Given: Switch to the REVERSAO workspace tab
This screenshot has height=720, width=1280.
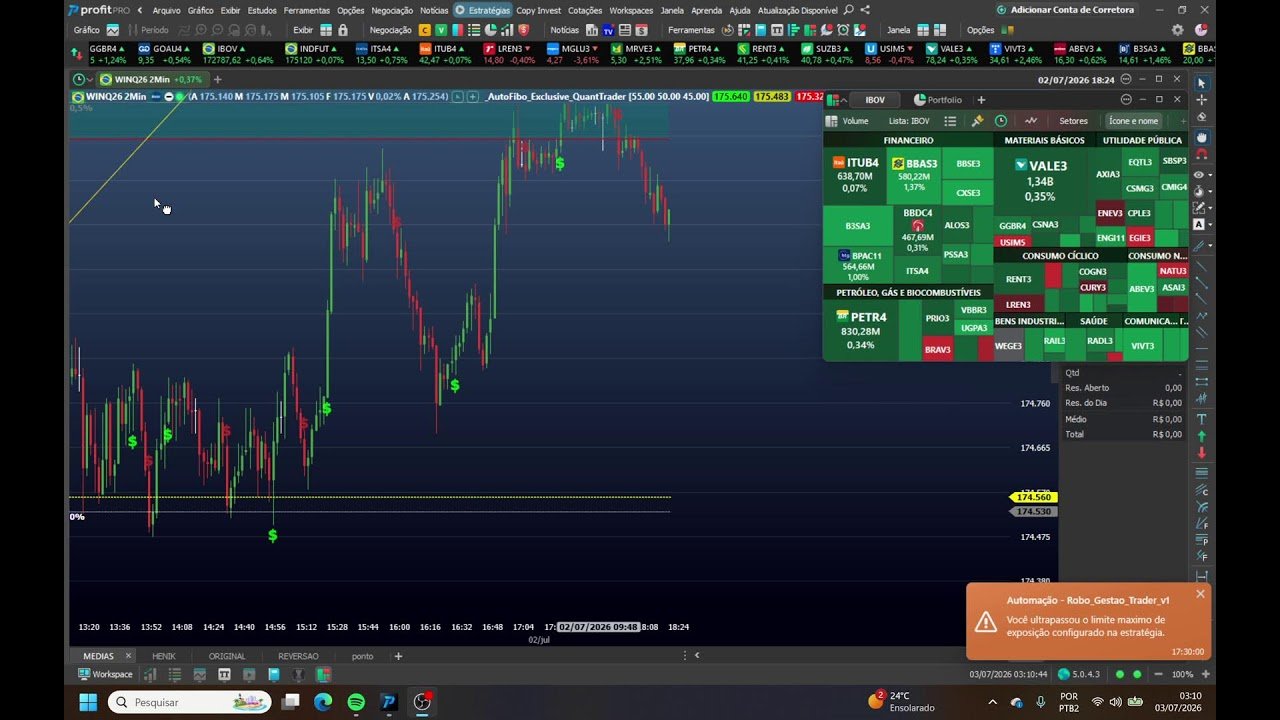Looking at the screenshot, I should pyautogui.click(x=298, y=656).
